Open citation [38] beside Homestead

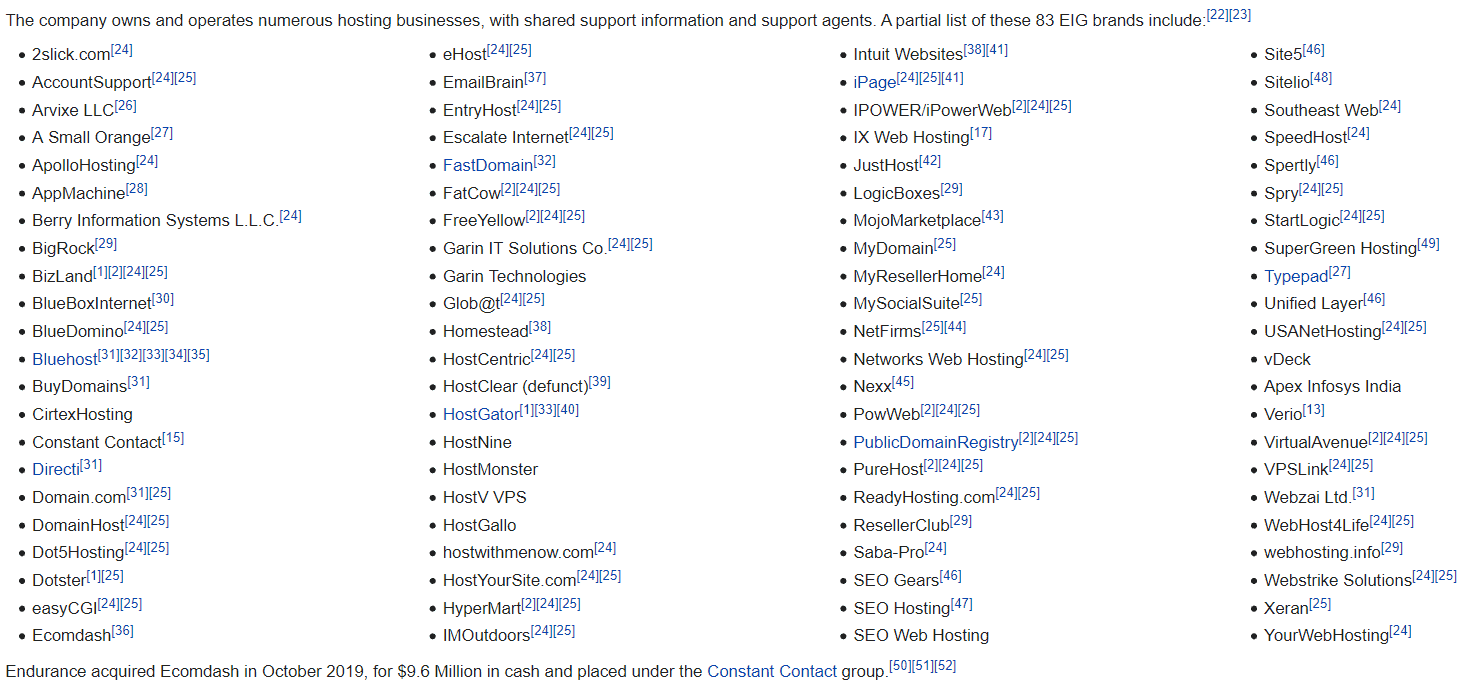coord(540,327)
